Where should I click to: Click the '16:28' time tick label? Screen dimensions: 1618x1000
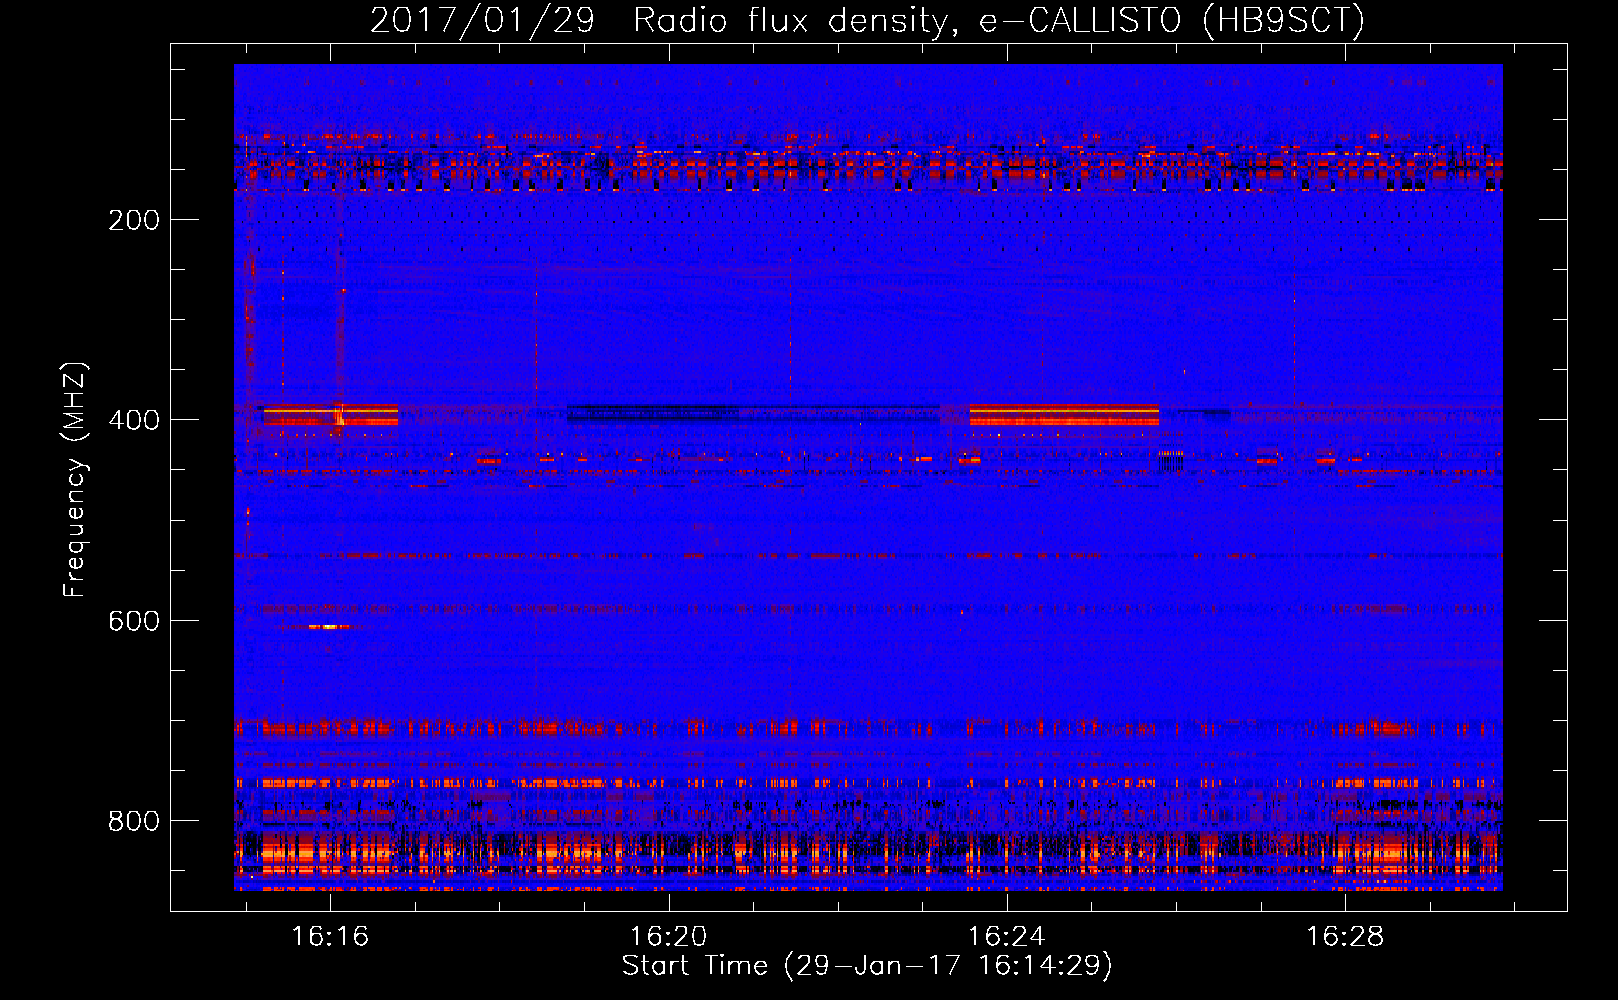pos(1346,936)
